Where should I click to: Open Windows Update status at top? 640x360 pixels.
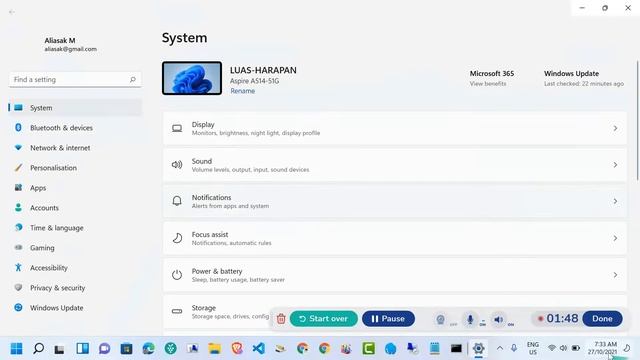584,78
